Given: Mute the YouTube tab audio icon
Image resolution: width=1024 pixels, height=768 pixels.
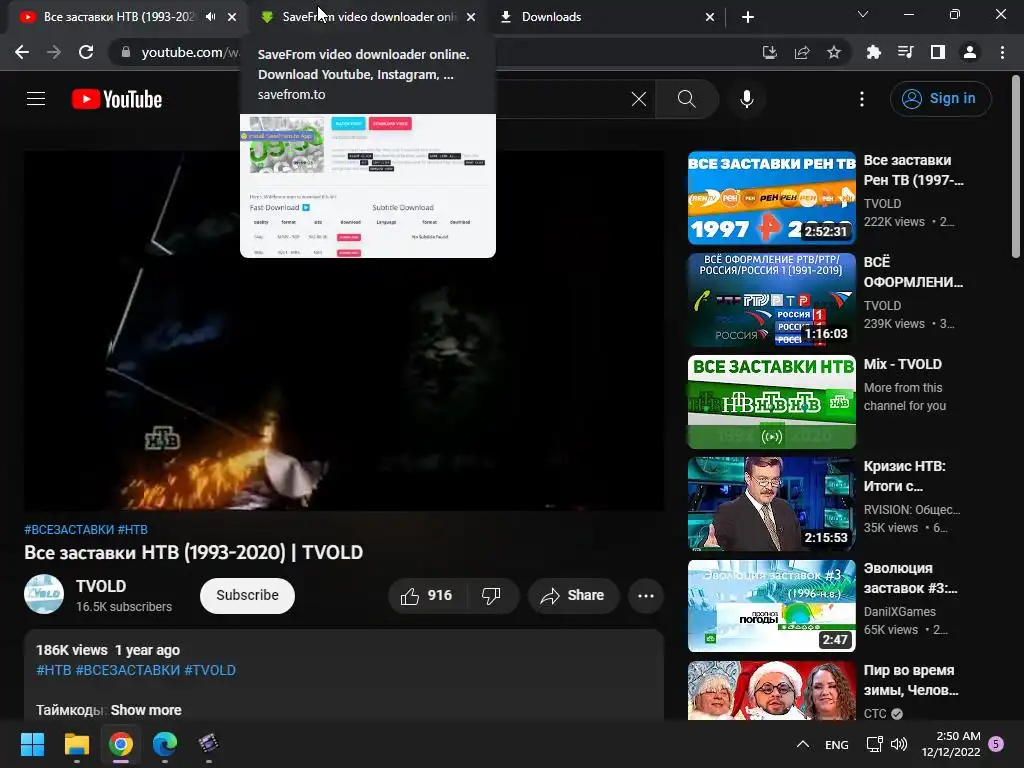Looking at the screenshot, I should click(210, 17).
